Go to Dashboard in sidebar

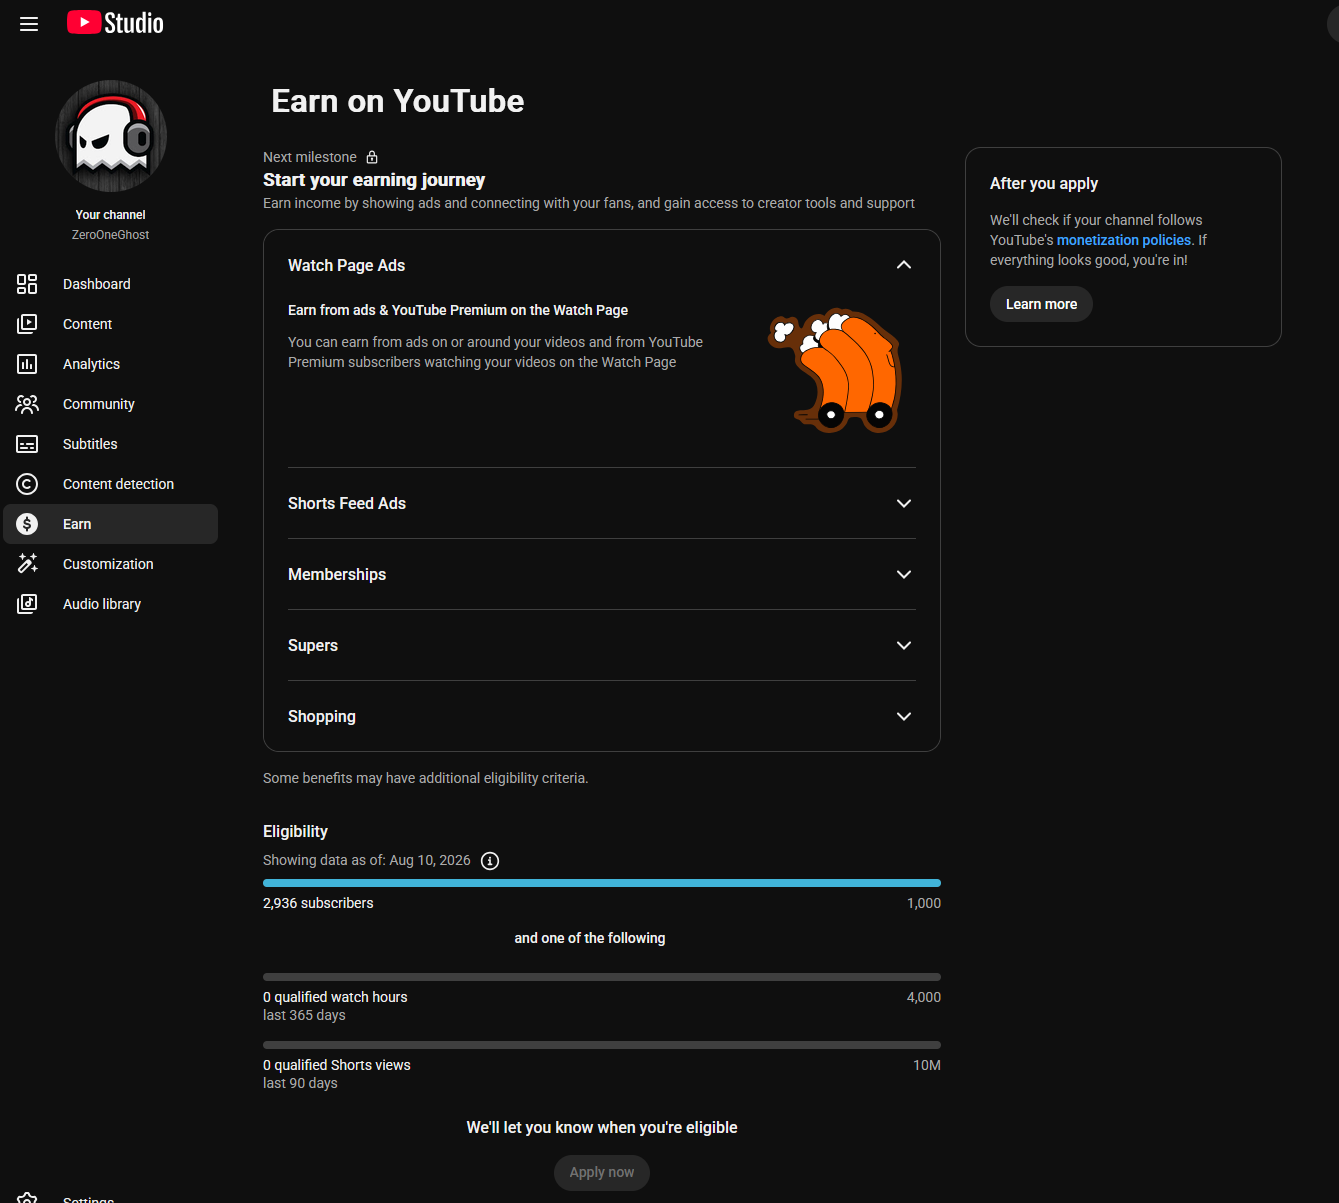[110, 284]
